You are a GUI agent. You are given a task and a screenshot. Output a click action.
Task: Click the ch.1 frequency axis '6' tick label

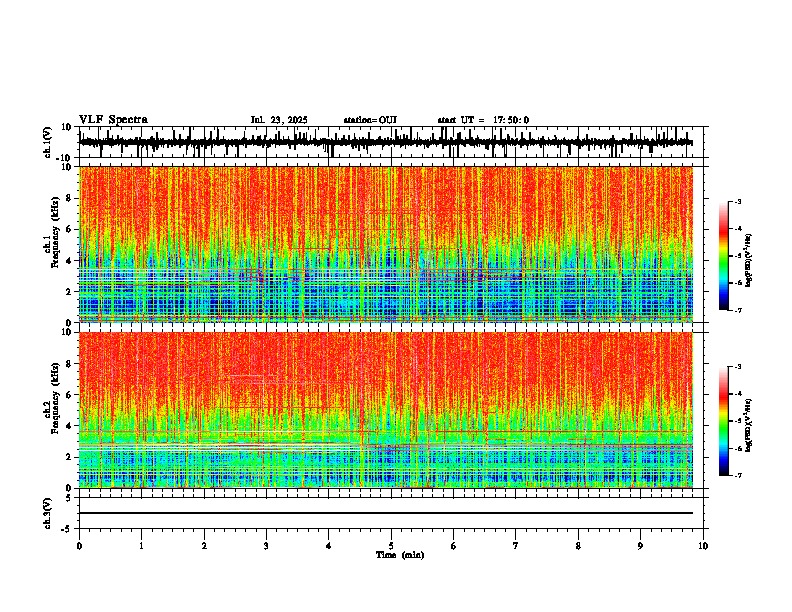70,229
